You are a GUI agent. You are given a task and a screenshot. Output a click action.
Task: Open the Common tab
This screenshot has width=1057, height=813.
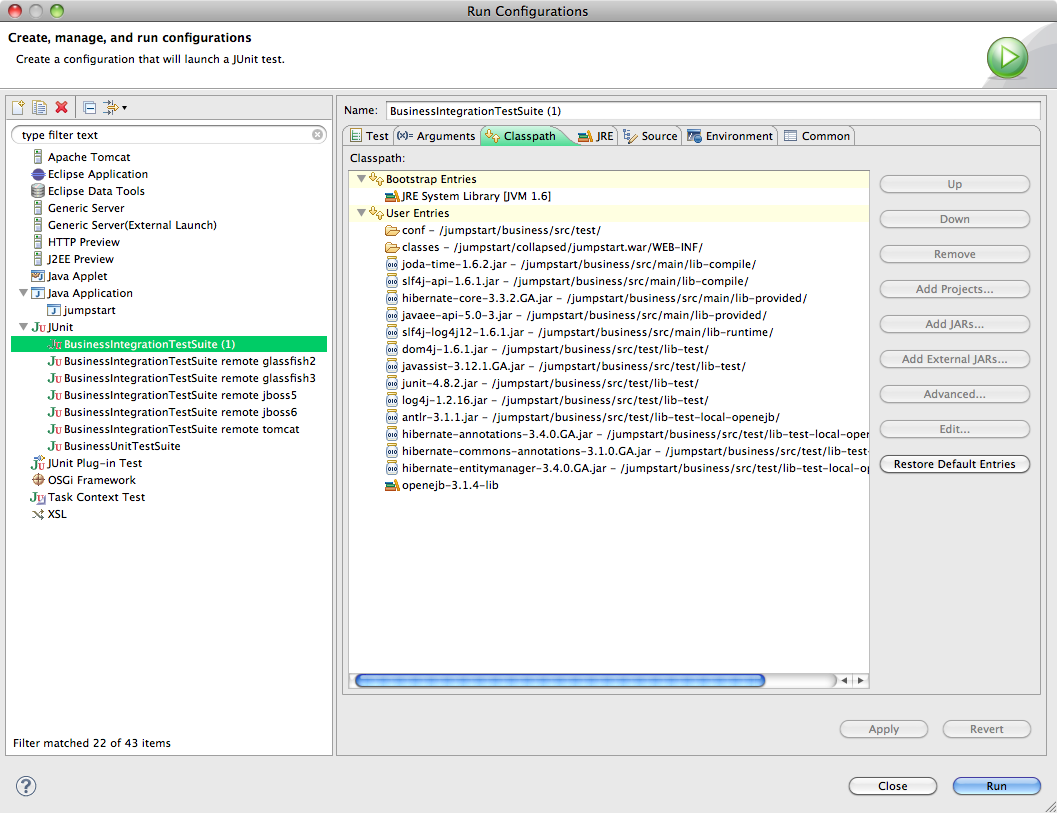point(817,136)
